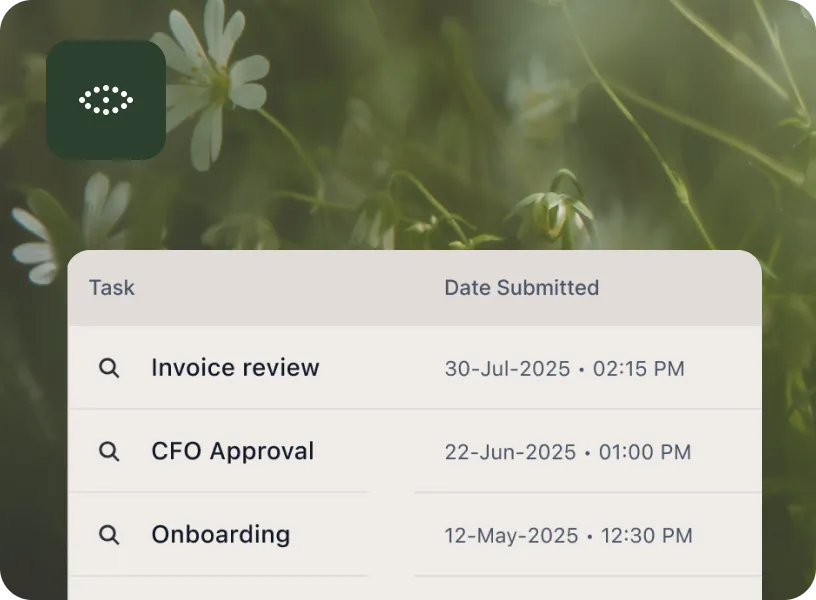
Task: Open the Invoice review task
Action: (235, 368)
